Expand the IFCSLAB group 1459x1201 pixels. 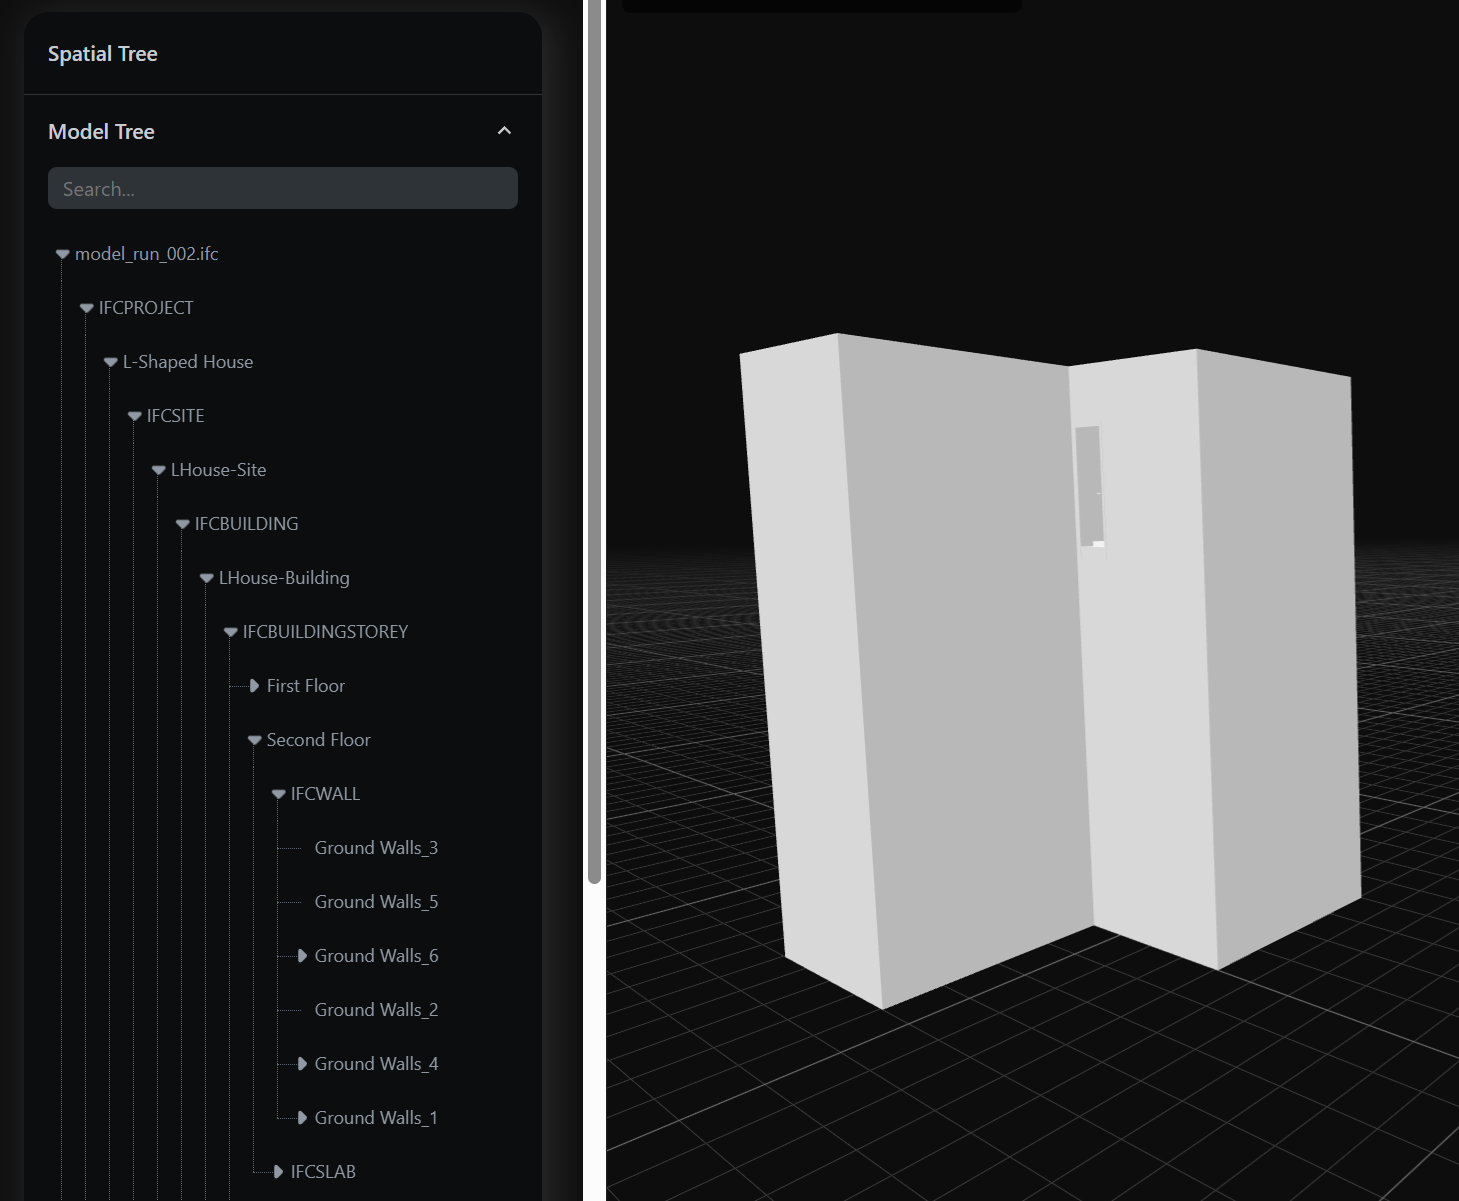[x=278, y=1172]
